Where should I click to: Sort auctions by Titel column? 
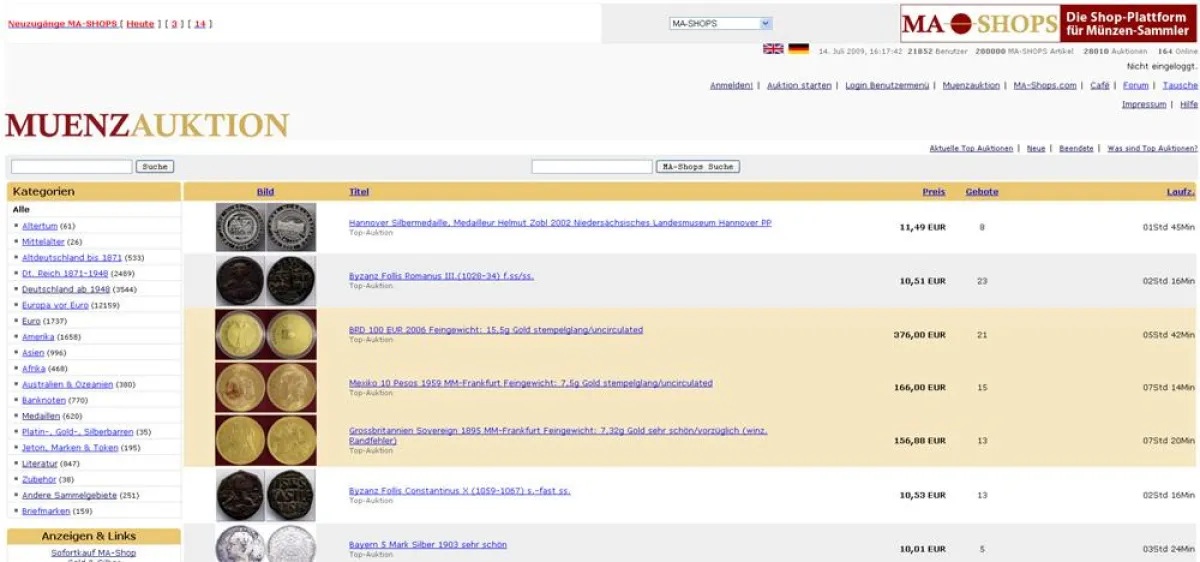click(359, 192)
